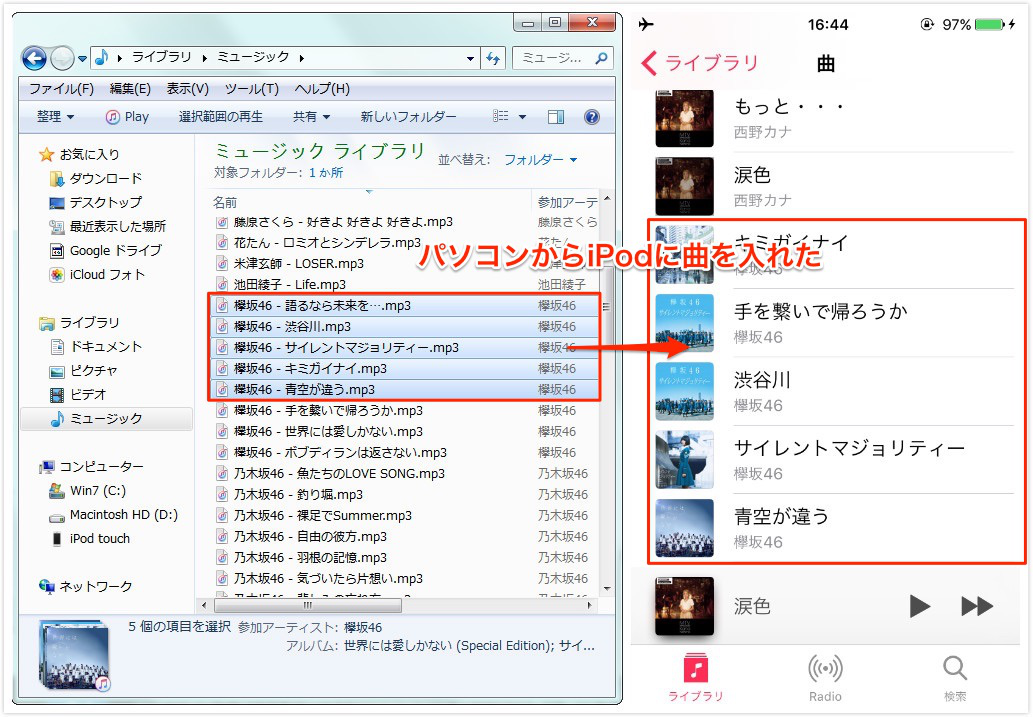This screenshot has width=1033, height=717.
Task: Open the 編集(E) menu
Action: tap(130, 88)
